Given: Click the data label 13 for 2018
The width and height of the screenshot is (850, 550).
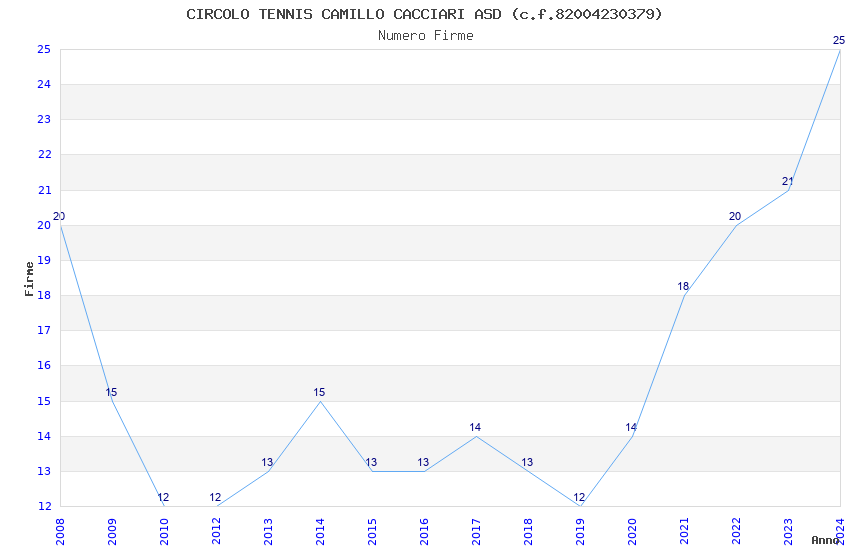Looking at the screenshot, I should coord(527,462).
